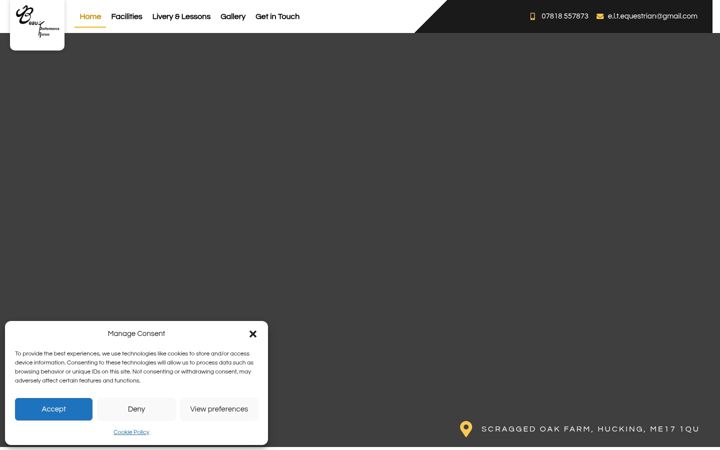Accept cookies in consent dialog
Image resolution: width=720 pixels, height=450 pixels.
(54, 409)
